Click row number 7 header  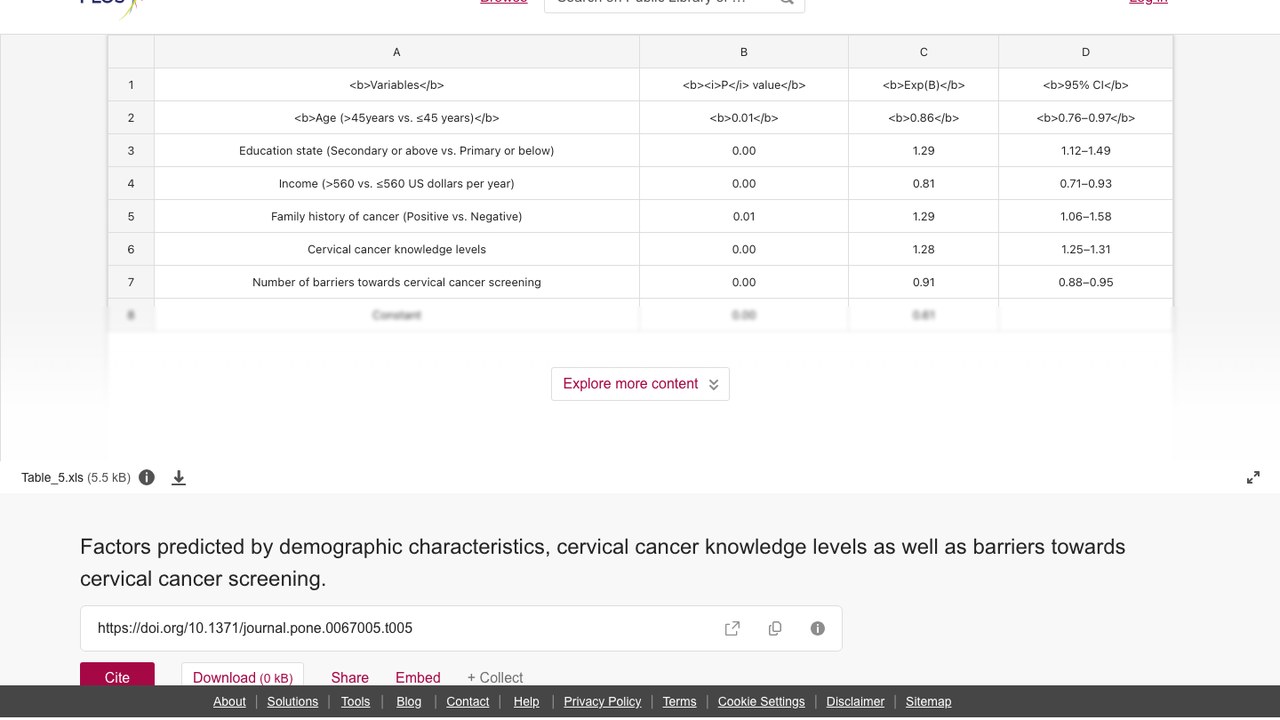(131, 282)
